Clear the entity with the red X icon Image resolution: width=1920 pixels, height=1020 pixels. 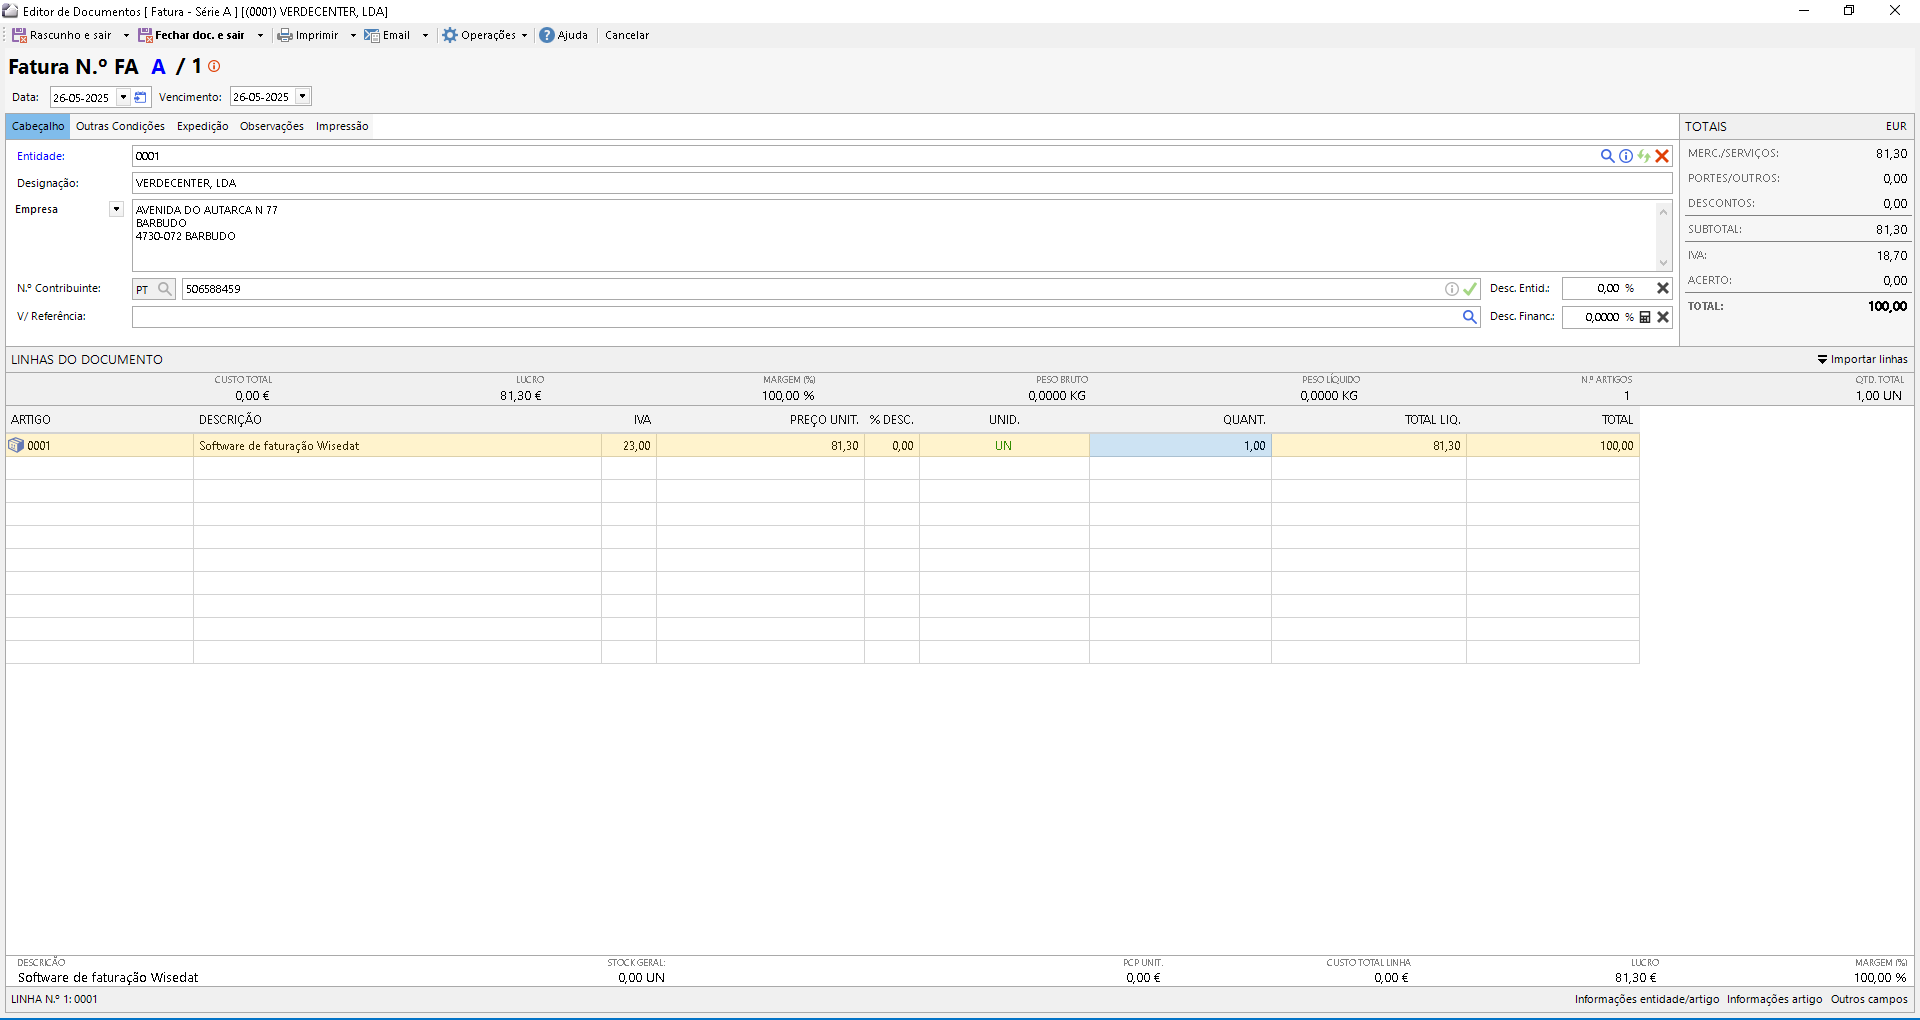(1662, 156)
